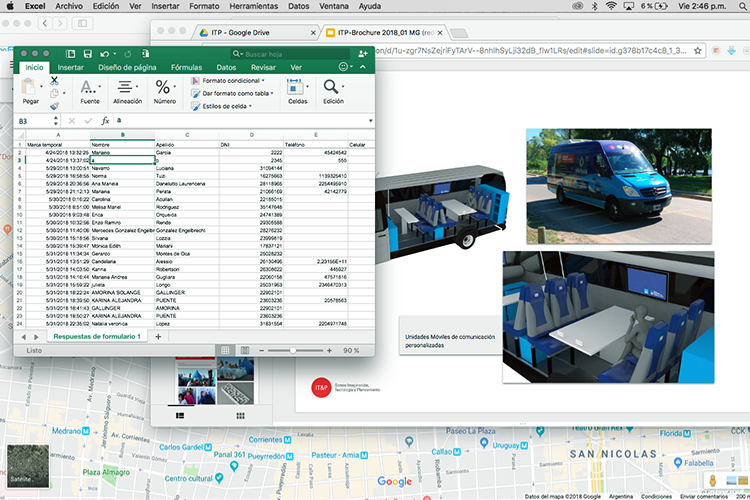Click the format painter brush icon
Viewport: 750px width, 500px height.
(55, 106)
